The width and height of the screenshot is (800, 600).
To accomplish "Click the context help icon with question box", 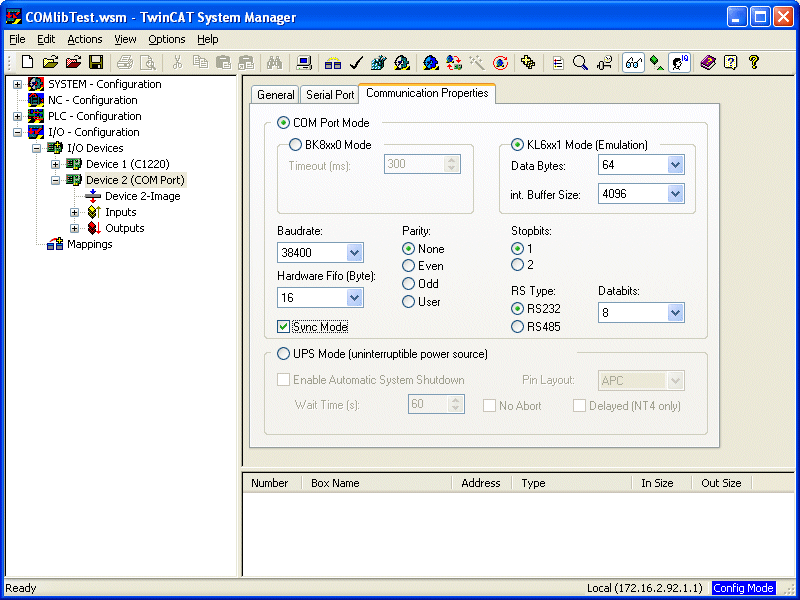I will pos(731,63).
